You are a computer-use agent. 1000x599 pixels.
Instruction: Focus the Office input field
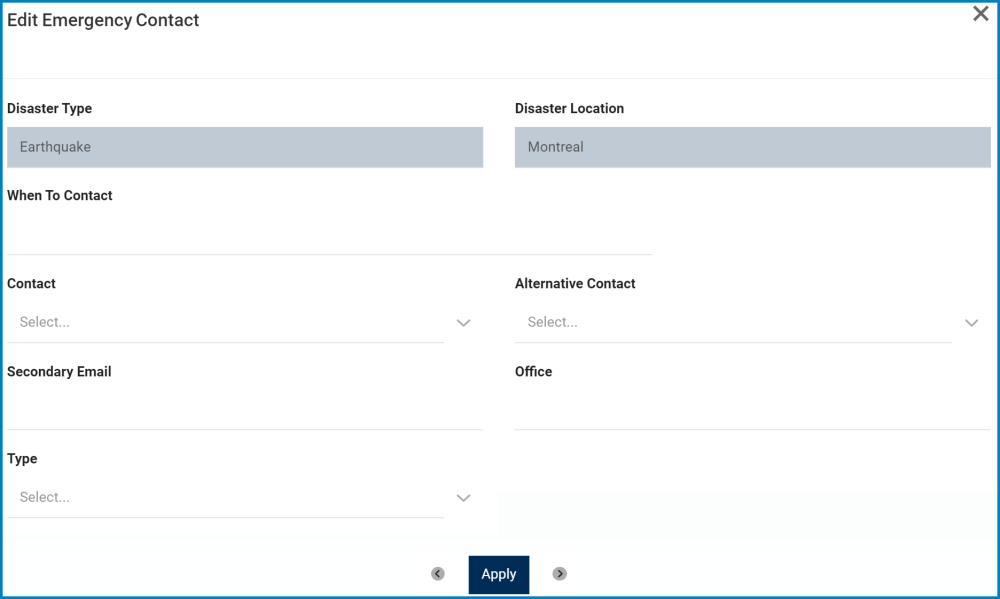coord(752,410)
